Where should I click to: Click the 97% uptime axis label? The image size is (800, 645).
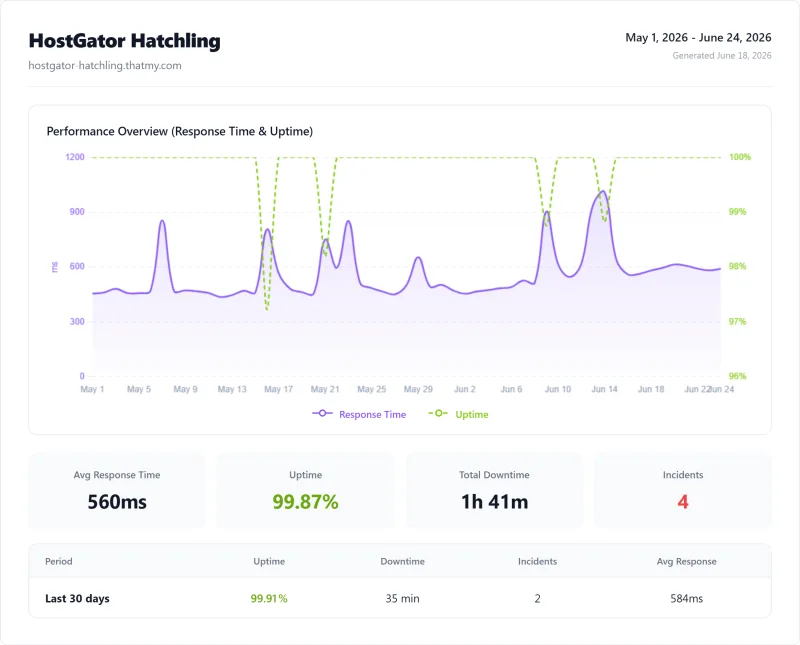737,321
